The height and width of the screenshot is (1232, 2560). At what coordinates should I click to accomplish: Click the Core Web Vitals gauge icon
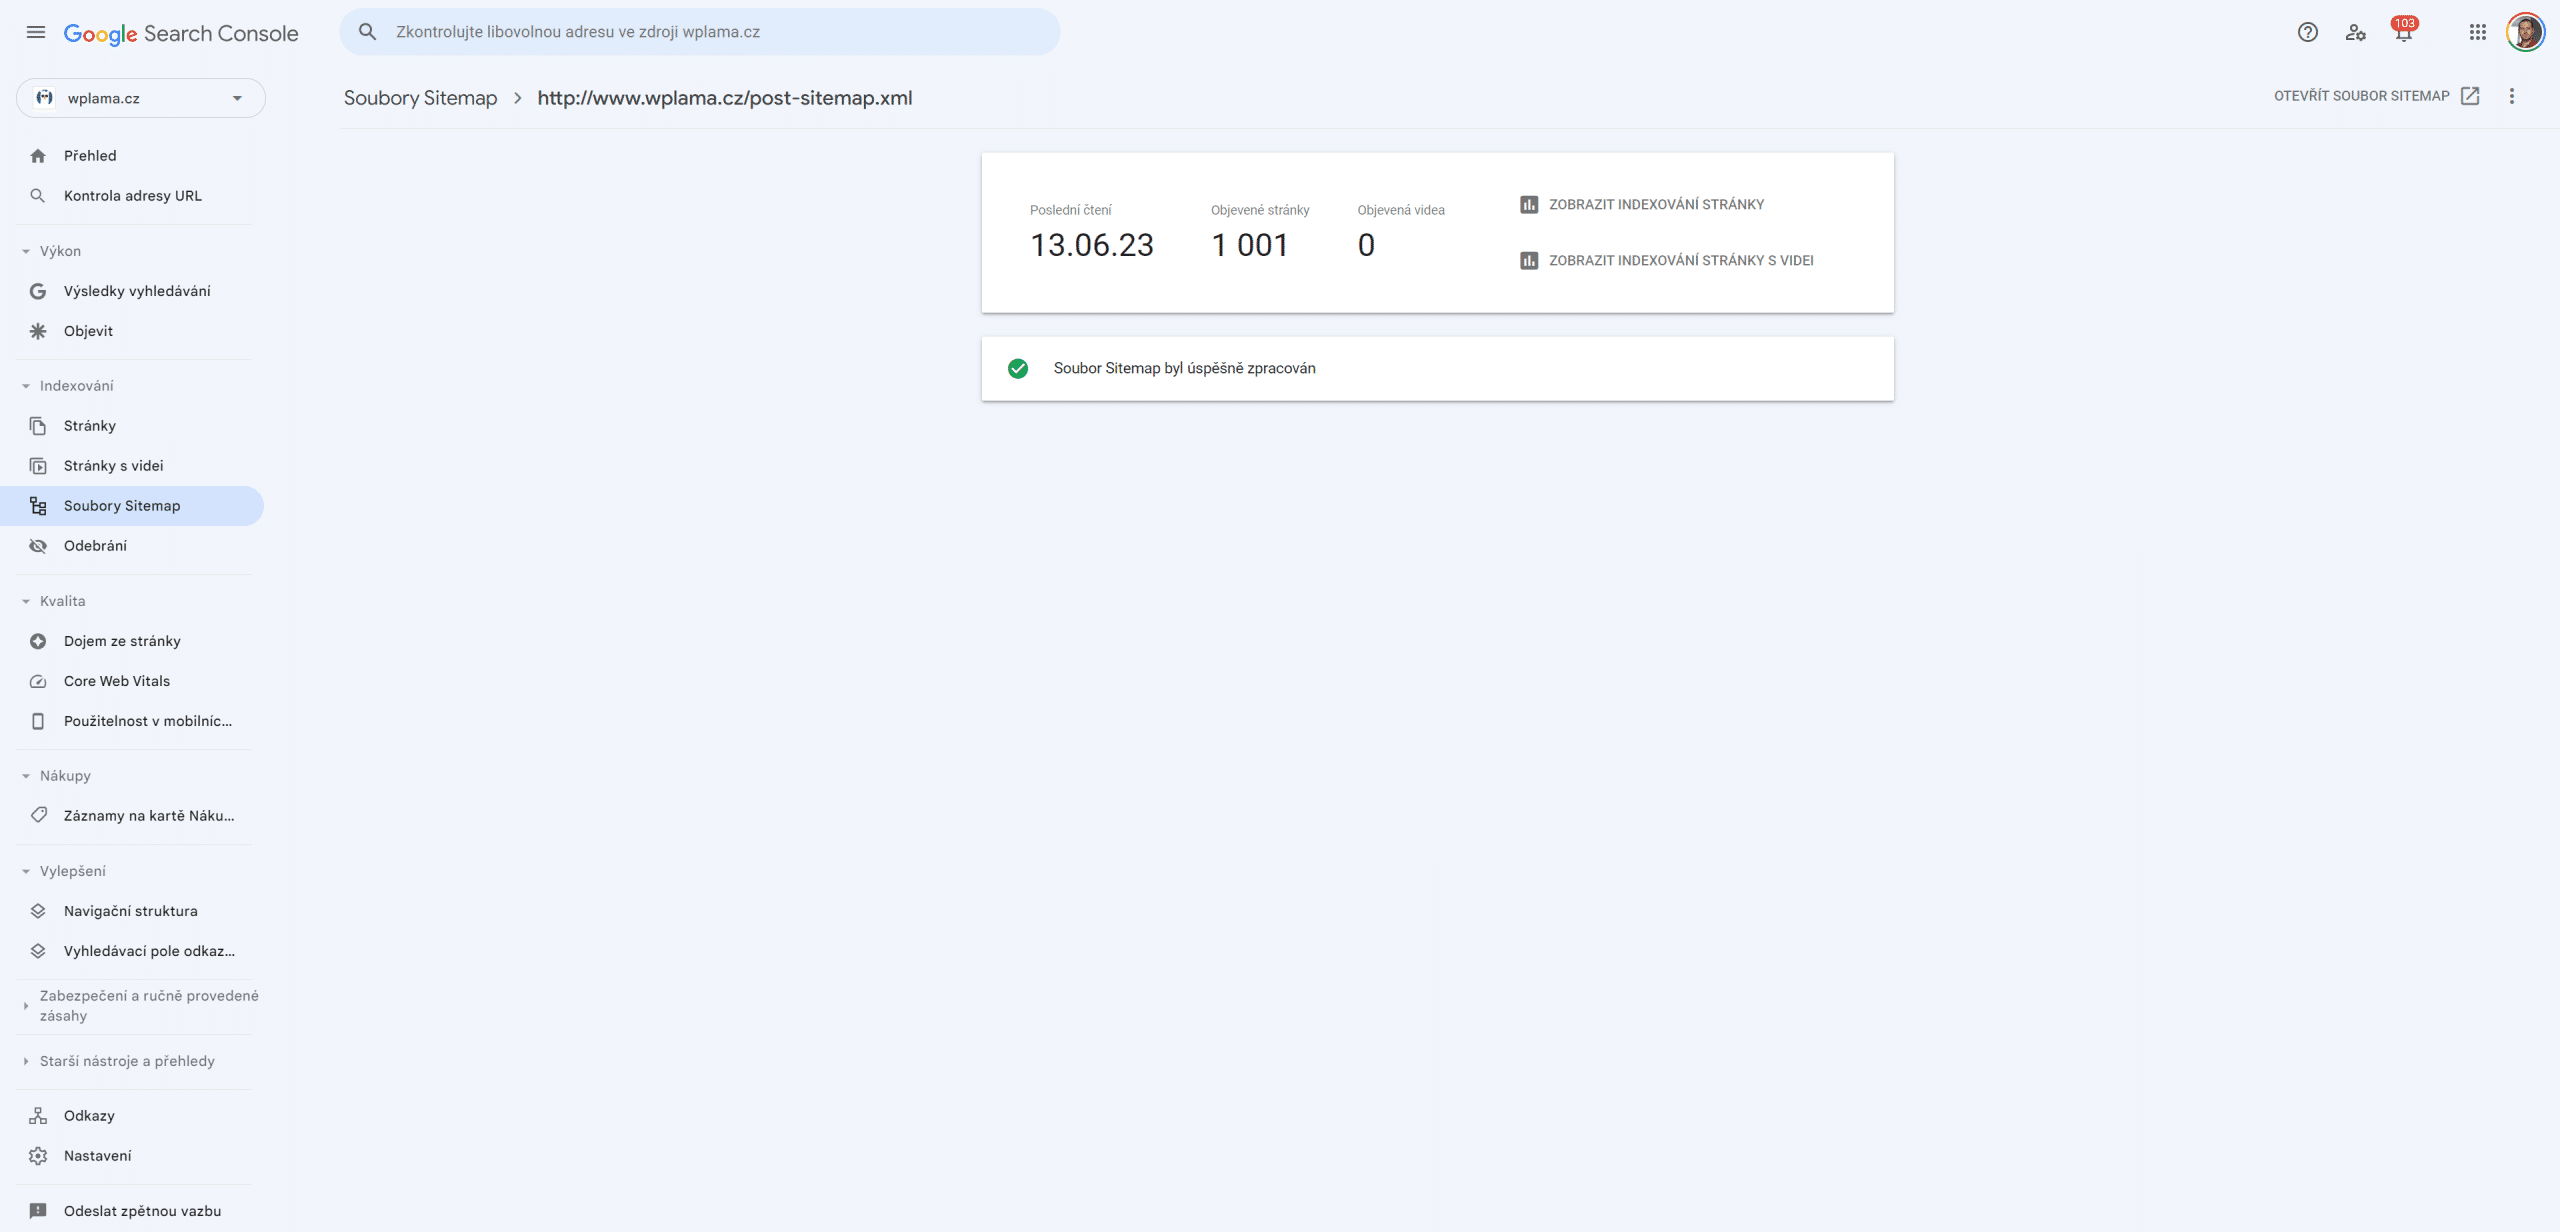tap(38, 681)
